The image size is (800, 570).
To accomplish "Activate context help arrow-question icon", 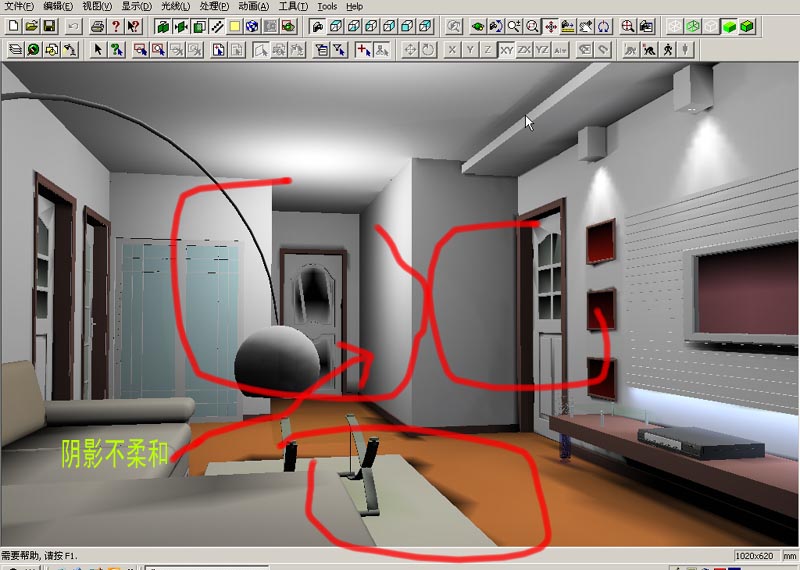I will [134, 26].
